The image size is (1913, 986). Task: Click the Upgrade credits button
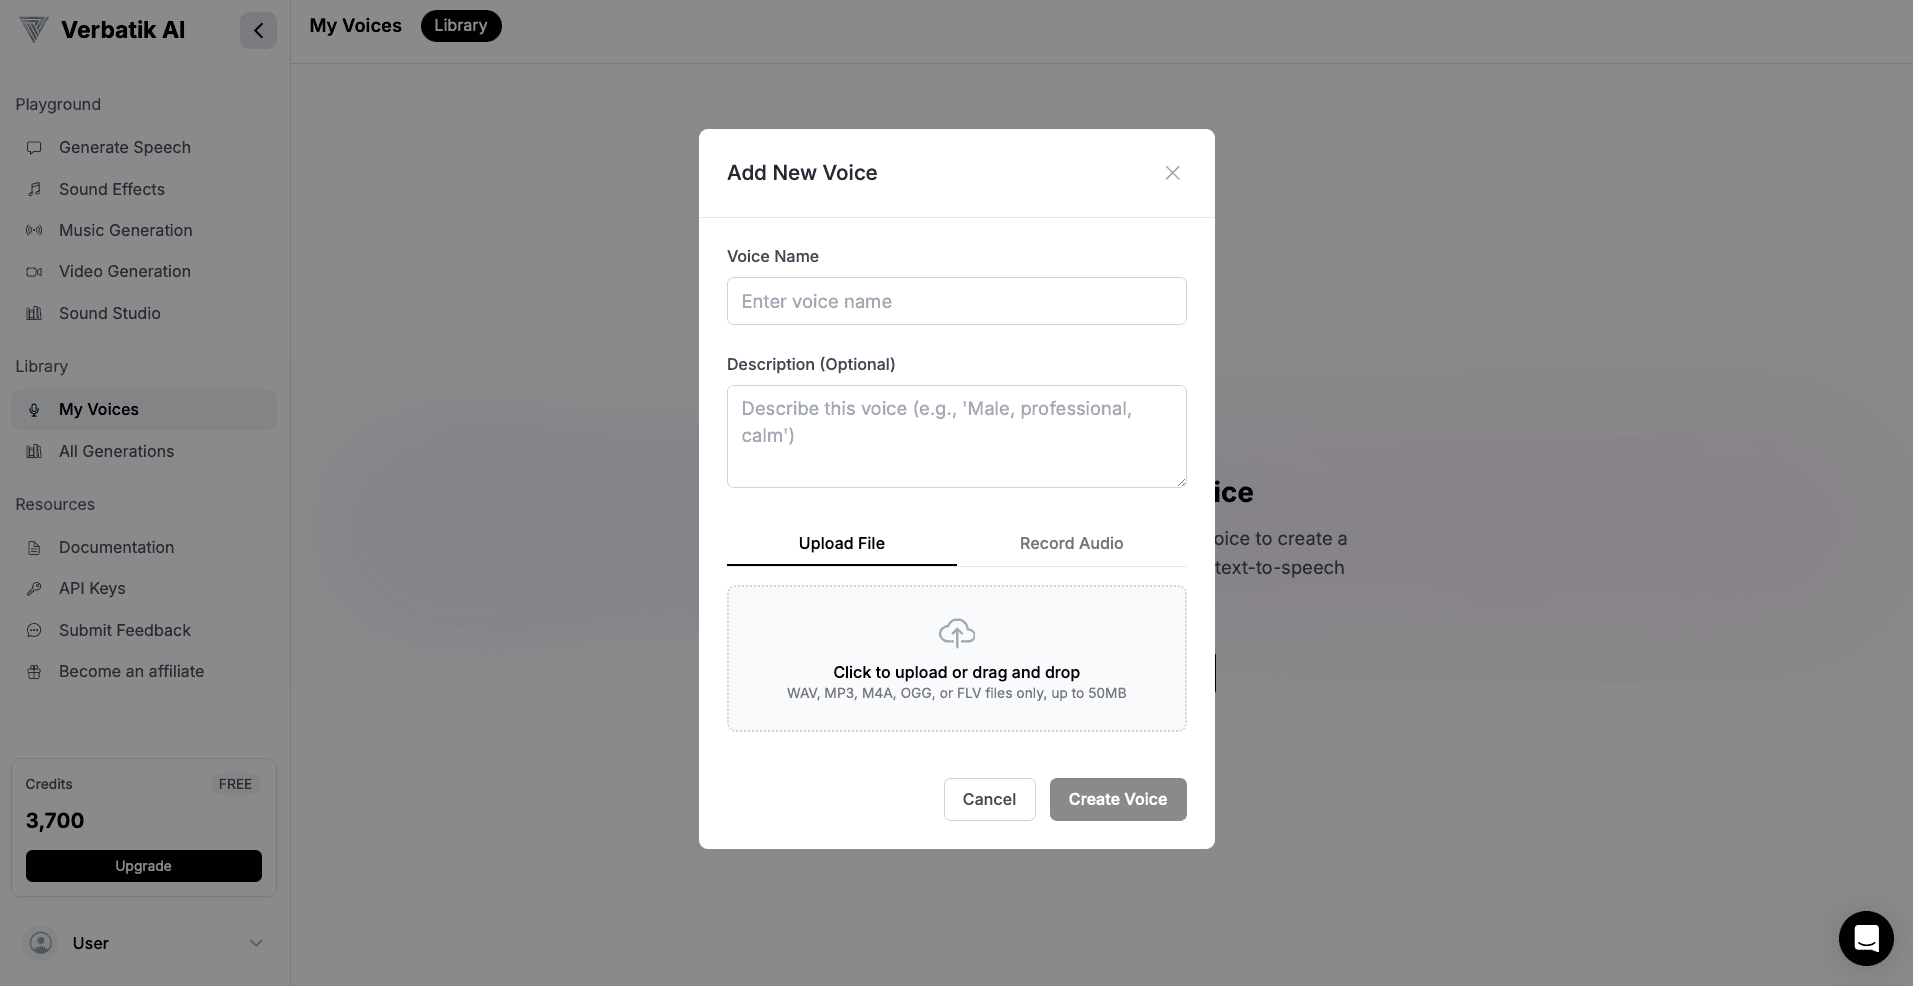(x=143, y=866)
